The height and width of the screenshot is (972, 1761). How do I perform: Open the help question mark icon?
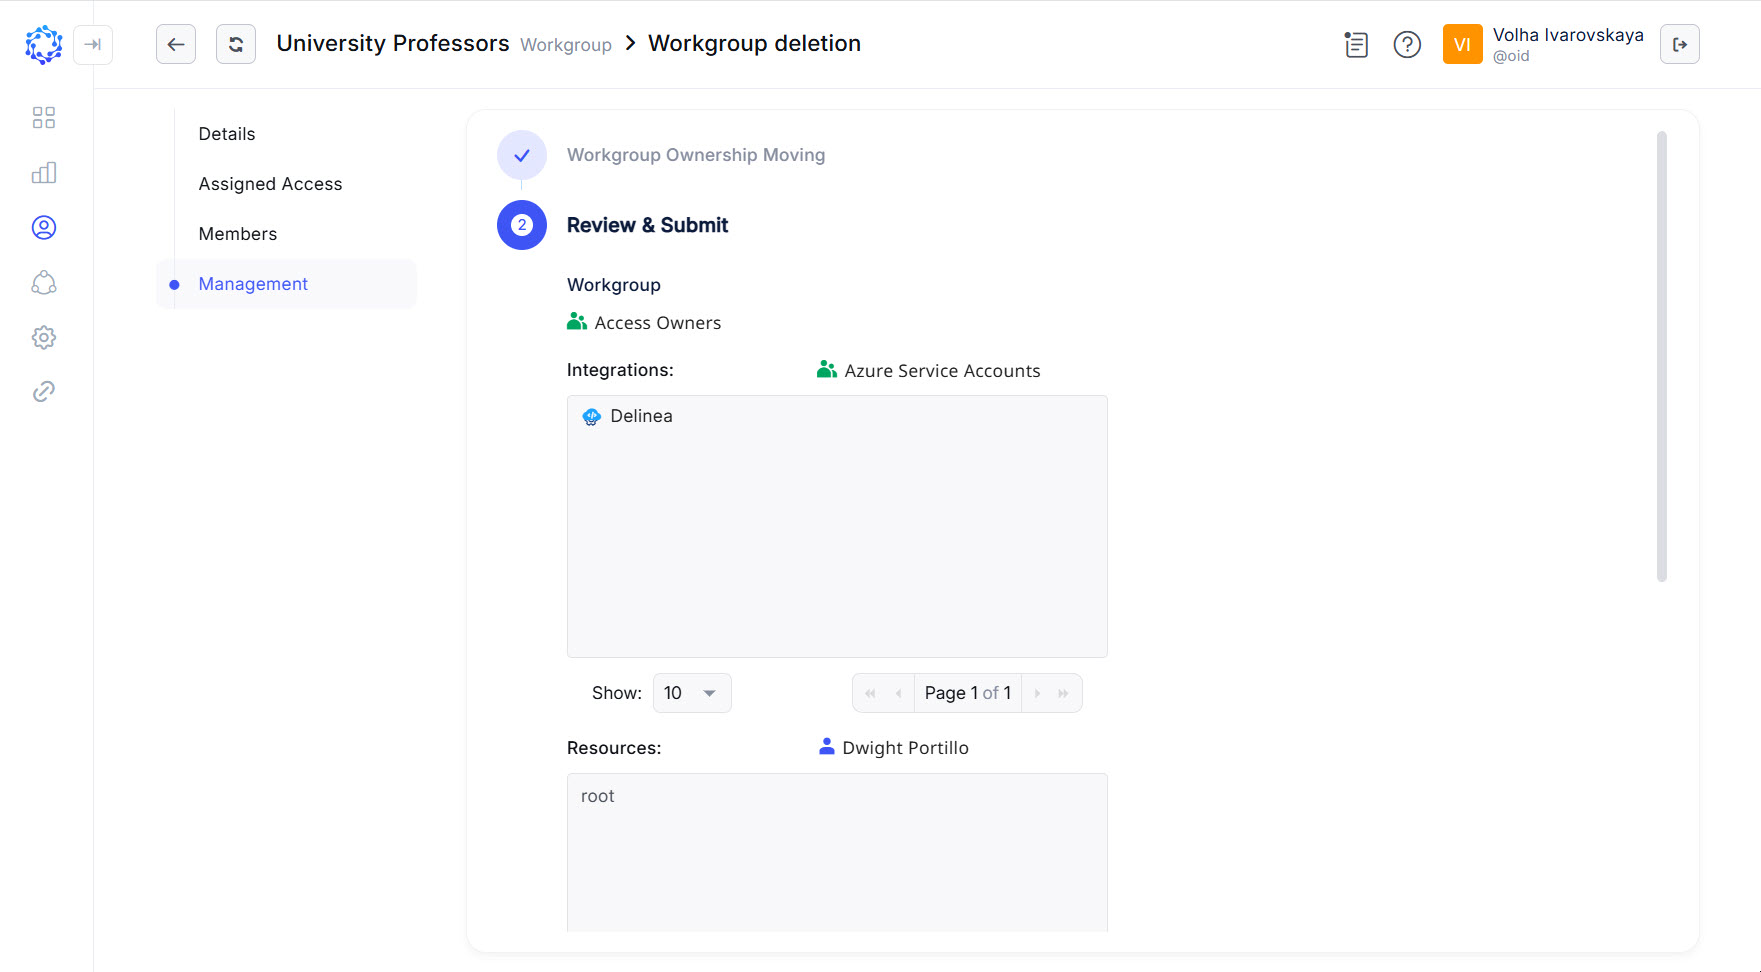pyautogui.click(x=1407, y=45)
